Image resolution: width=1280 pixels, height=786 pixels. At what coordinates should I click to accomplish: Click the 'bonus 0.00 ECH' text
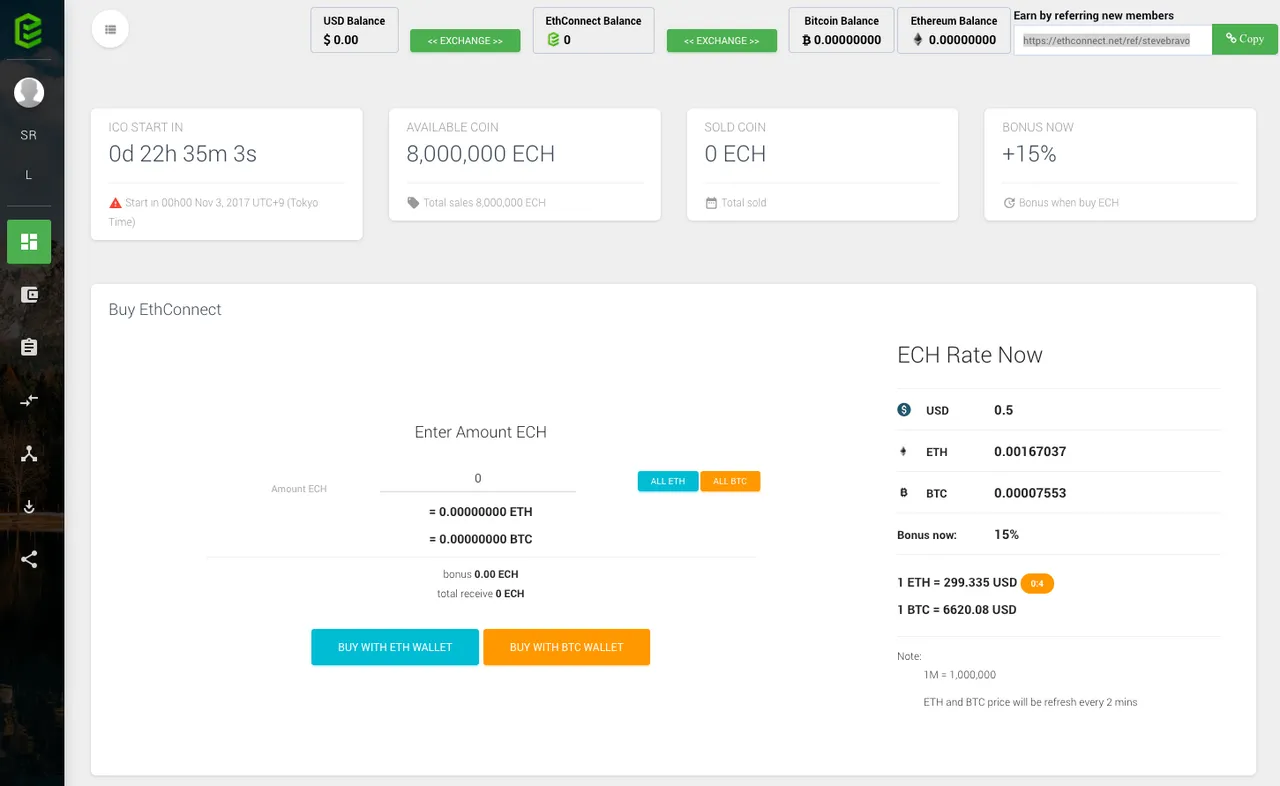[480, 575]
